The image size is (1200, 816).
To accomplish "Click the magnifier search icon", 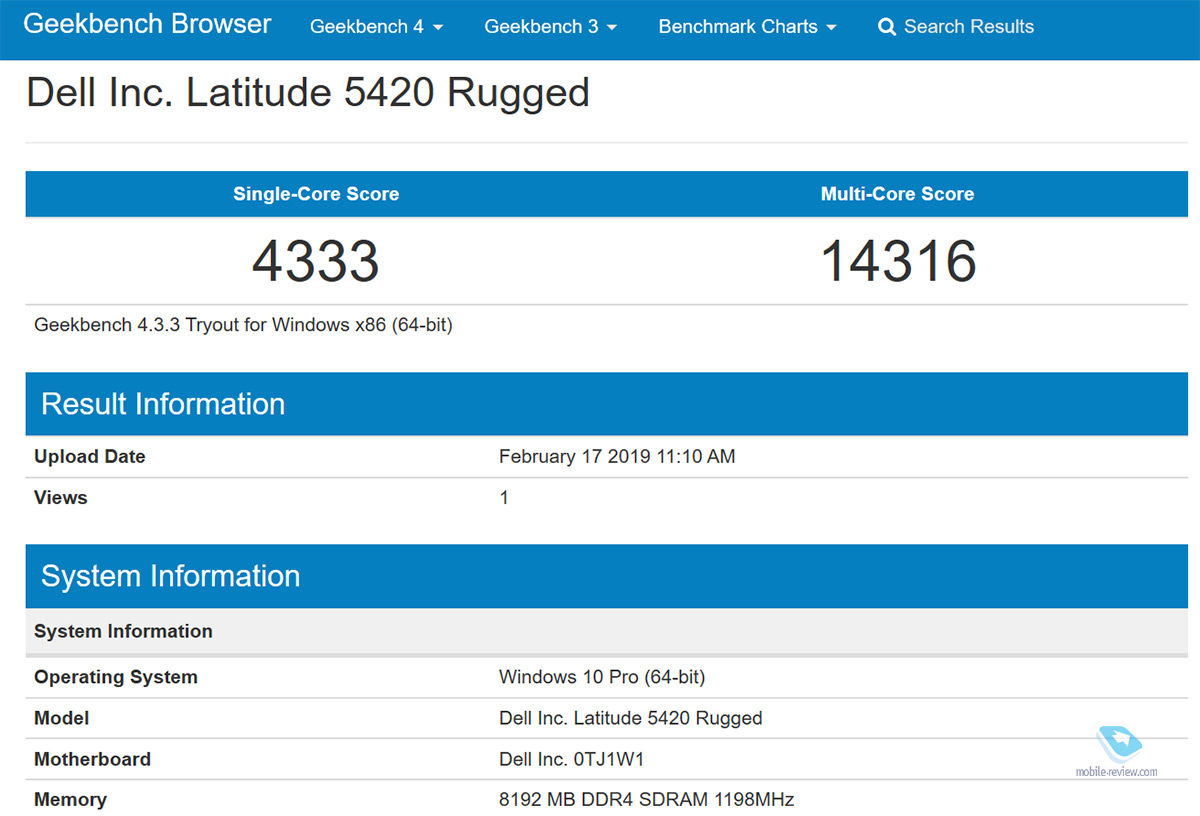I will click(x=887, y=27).
